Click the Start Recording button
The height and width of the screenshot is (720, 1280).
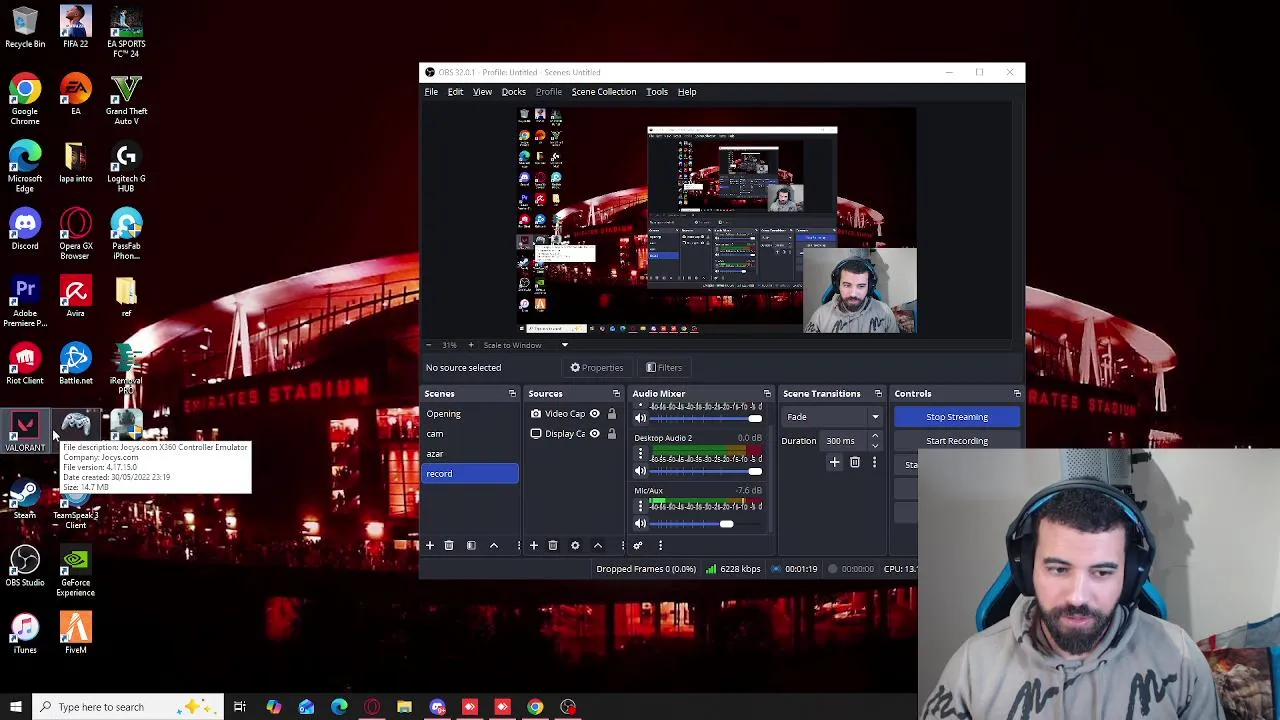[x=957, y=441]
